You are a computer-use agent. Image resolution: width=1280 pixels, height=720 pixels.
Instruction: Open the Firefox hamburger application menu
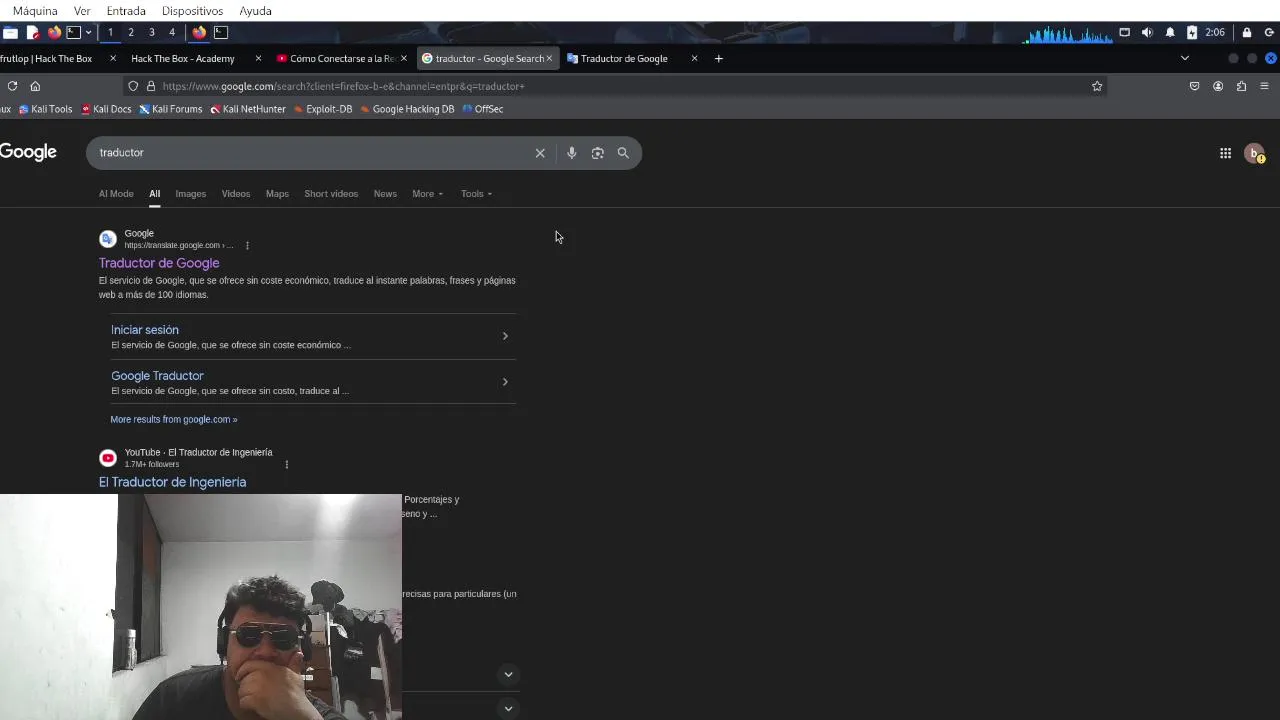[x=1264, y=86]
